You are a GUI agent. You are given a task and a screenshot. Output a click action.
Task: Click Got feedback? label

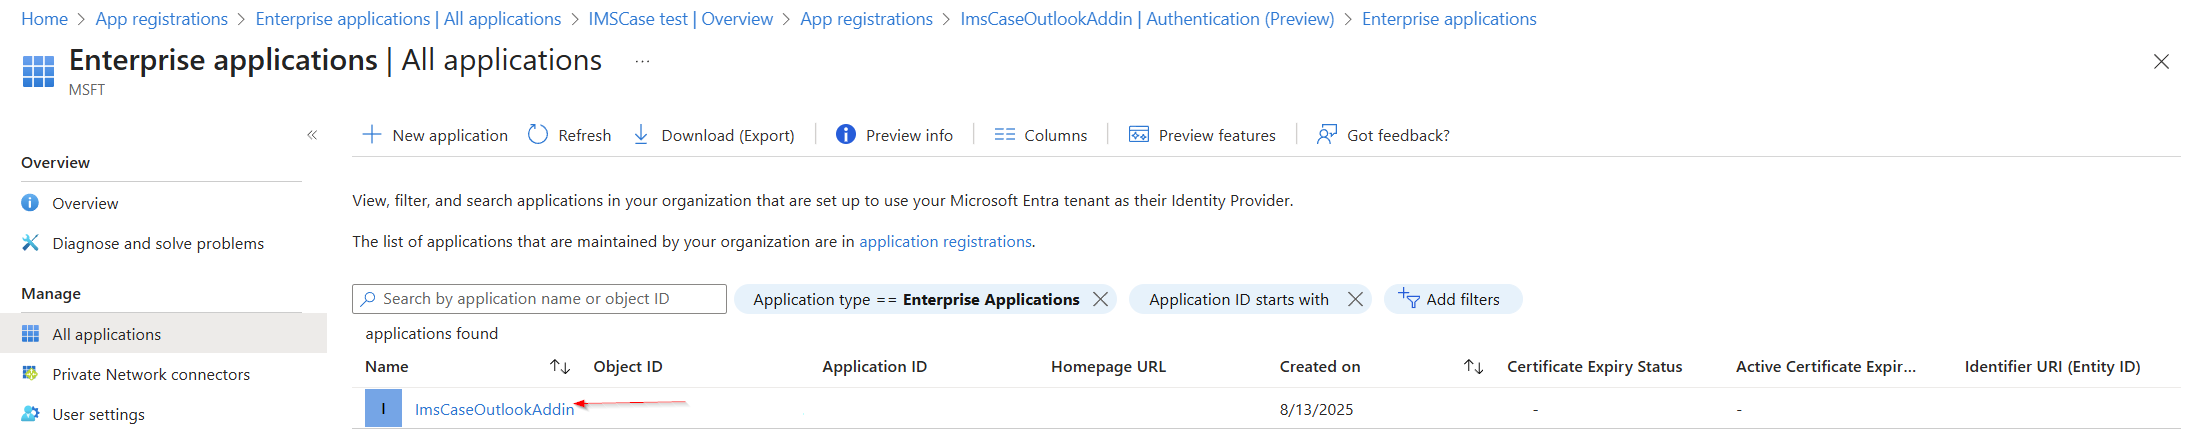pos(1398,135)
